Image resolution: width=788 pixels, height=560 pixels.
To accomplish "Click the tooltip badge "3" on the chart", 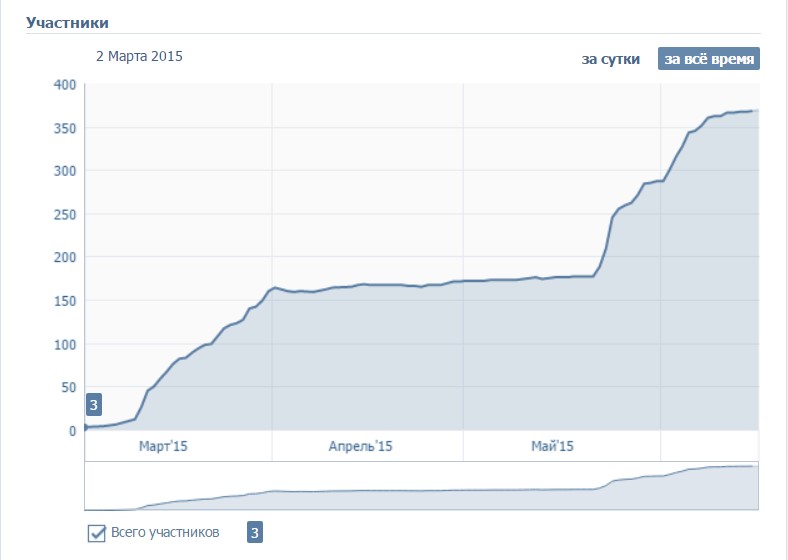I will (94, 405).
